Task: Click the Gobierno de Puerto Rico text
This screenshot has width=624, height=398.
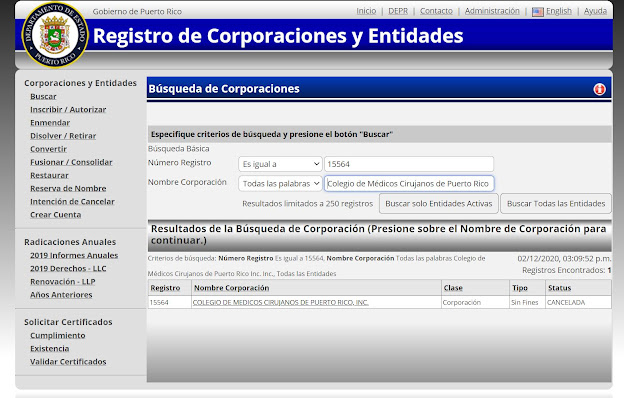Action: pyautogui.click(x=137, y=12)
